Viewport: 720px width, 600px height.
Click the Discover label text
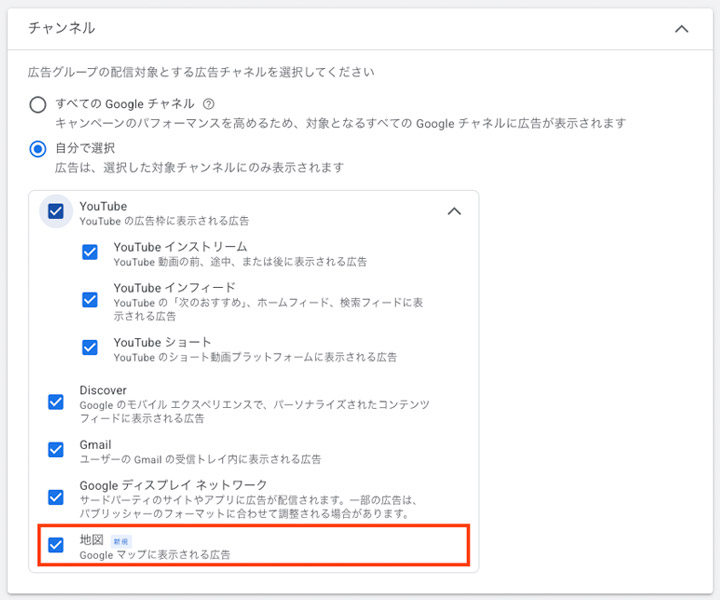coord(103,390)
